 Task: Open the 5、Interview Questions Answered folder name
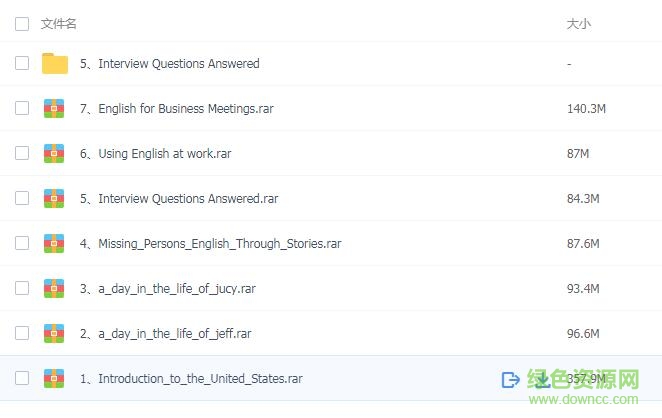coord(169,64)
